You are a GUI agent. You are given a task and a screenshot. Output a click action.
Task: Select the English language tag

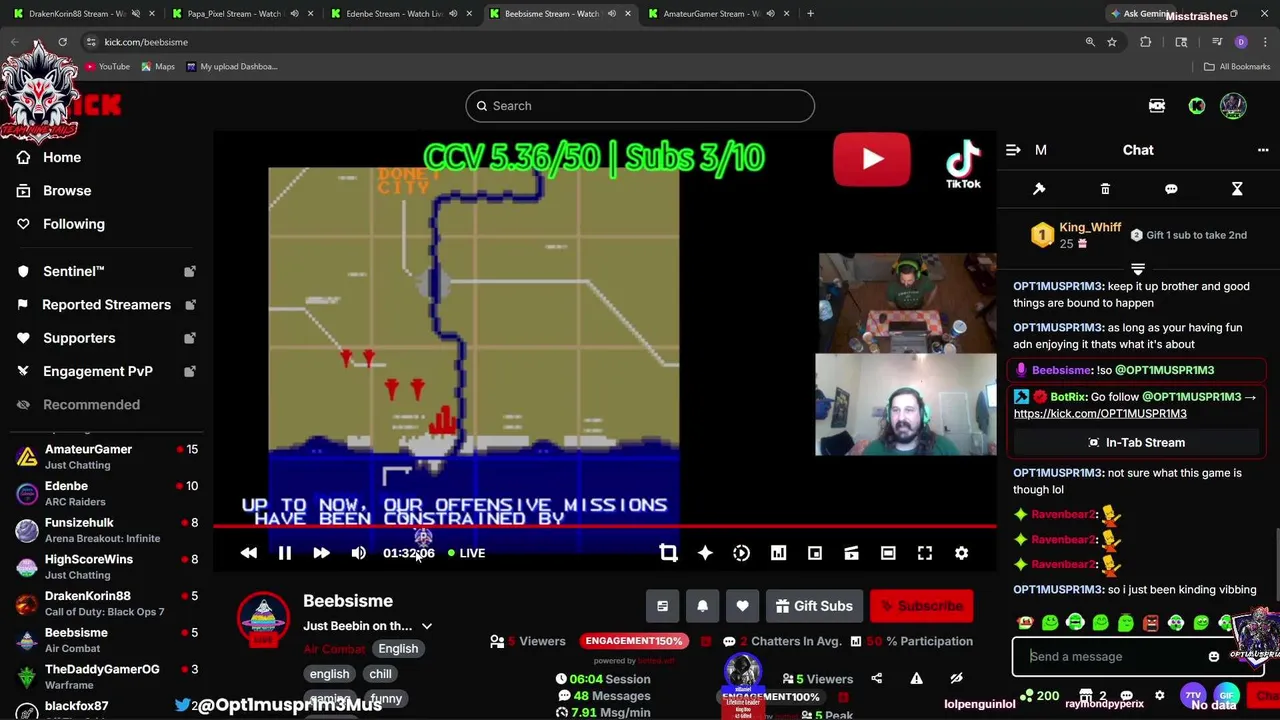(x=398, y=649)
